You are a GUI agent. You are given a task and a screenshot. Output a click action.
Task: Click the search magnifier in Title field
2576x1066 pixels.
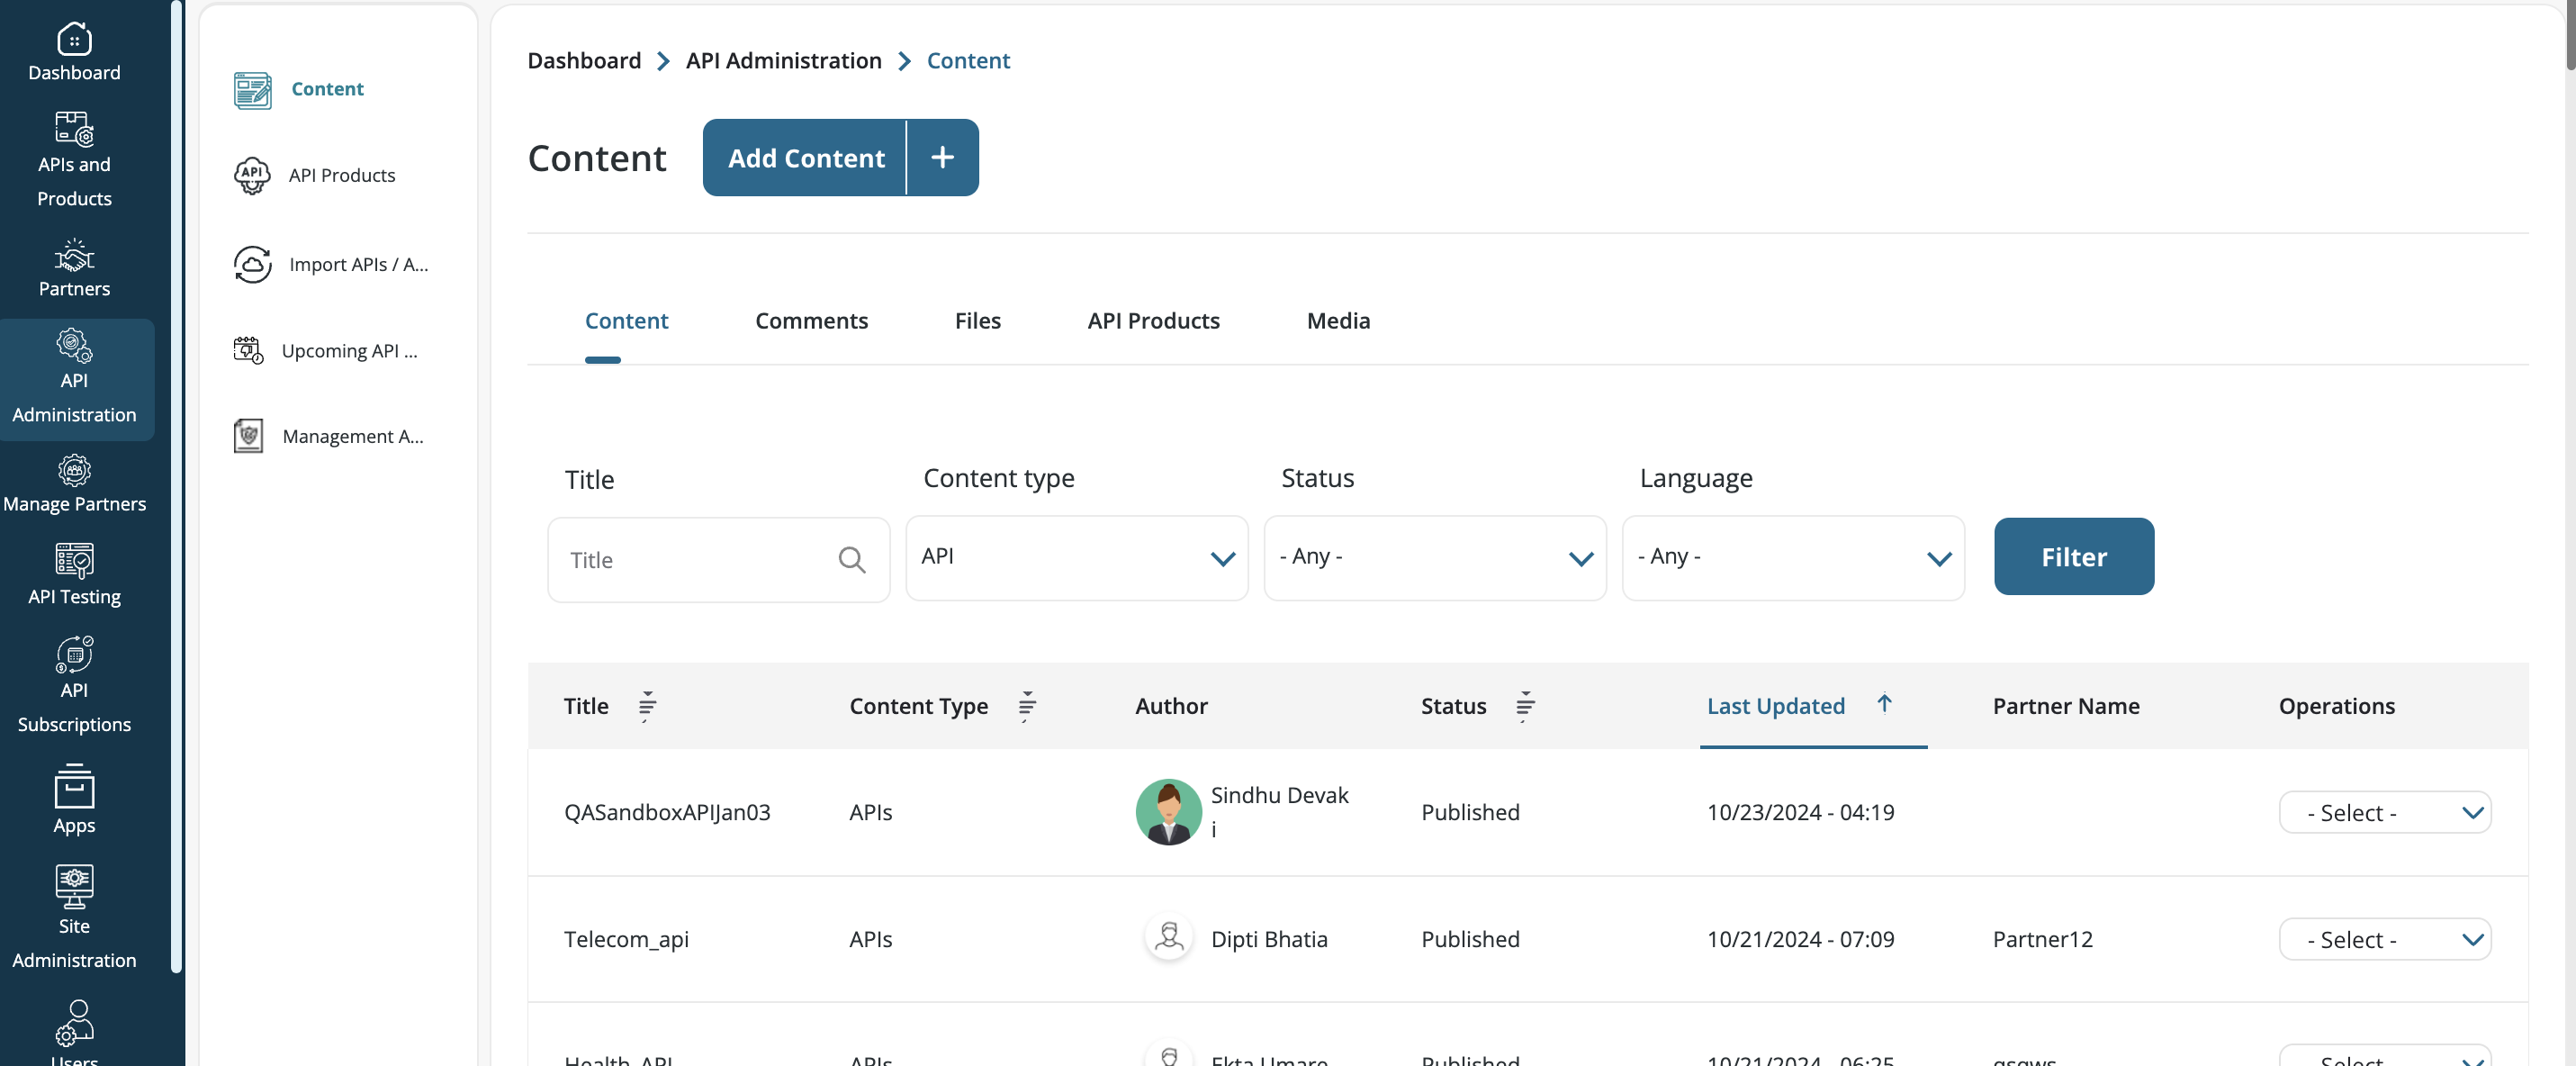pos(852,560)
